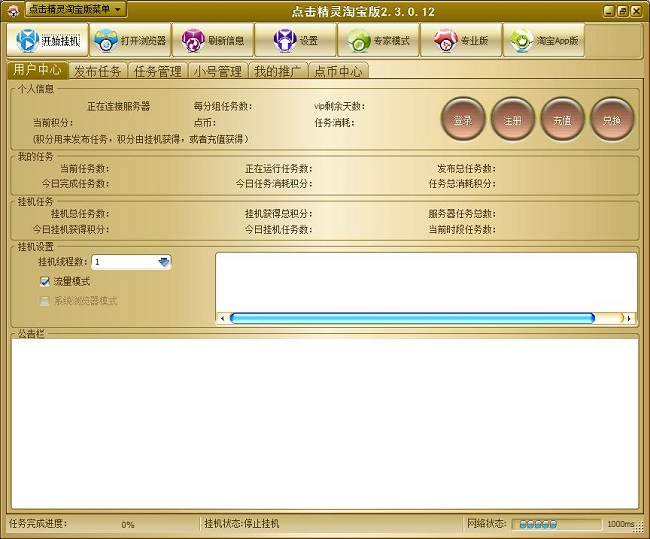This screenshot has height=539, width=650.
Task: Open 专业版 professional edition icon
Action: click(446, 40)
